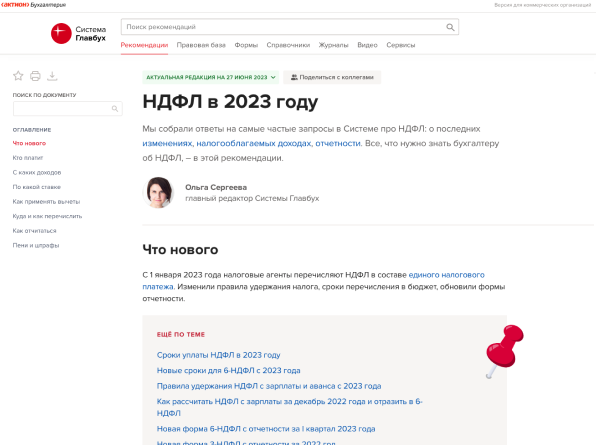Screen dimensions: 596x445
Task: Jump to Пени и штрафы section
Action: coord(36,245)
